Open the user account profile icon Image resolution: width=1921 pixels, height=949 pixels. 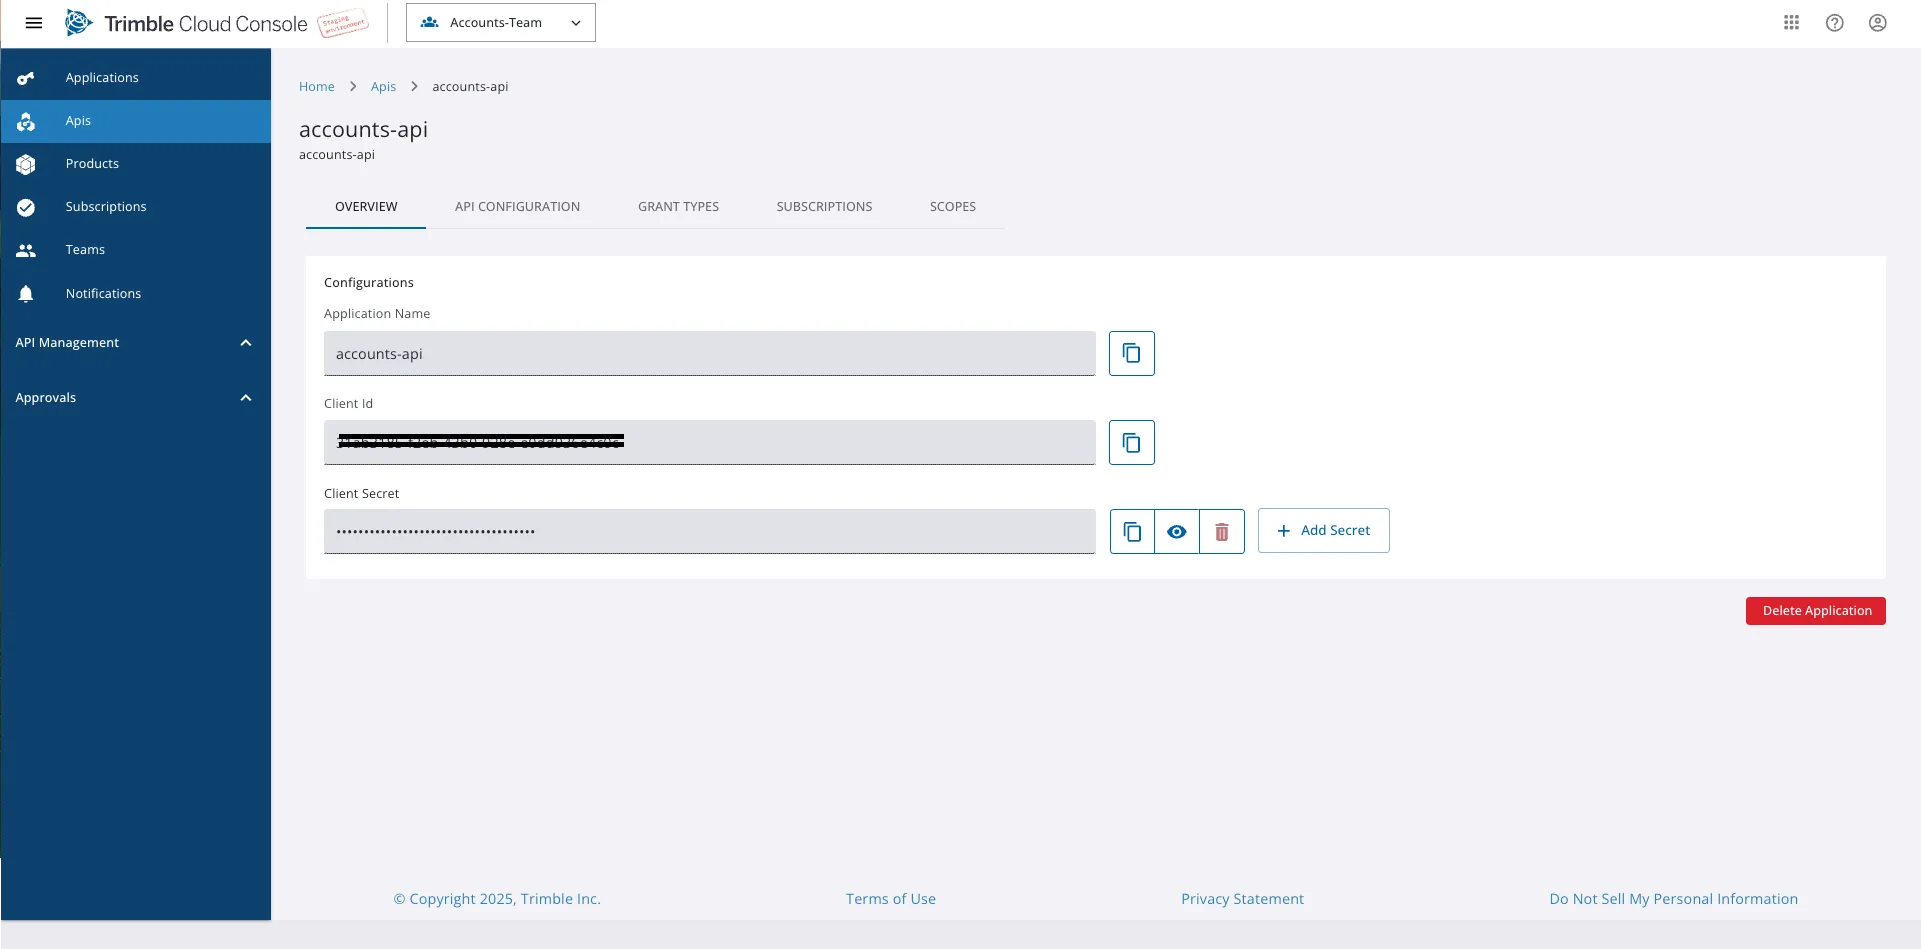pyautogui.click(x=1877, y=23)
